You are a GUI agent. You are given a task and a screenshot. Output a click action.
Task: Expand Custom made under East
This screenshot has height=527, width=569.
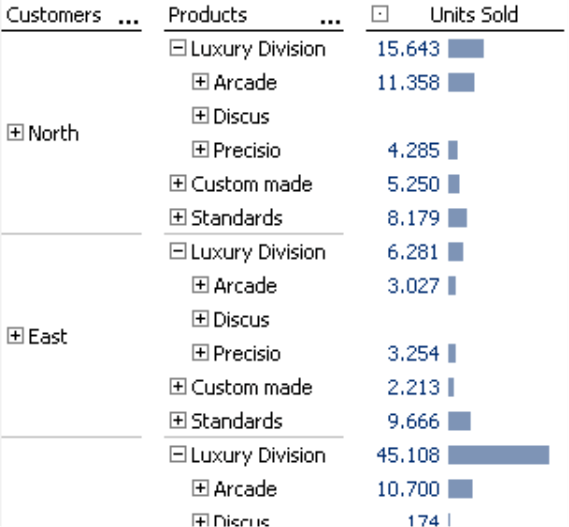click(x=178, y=387)
